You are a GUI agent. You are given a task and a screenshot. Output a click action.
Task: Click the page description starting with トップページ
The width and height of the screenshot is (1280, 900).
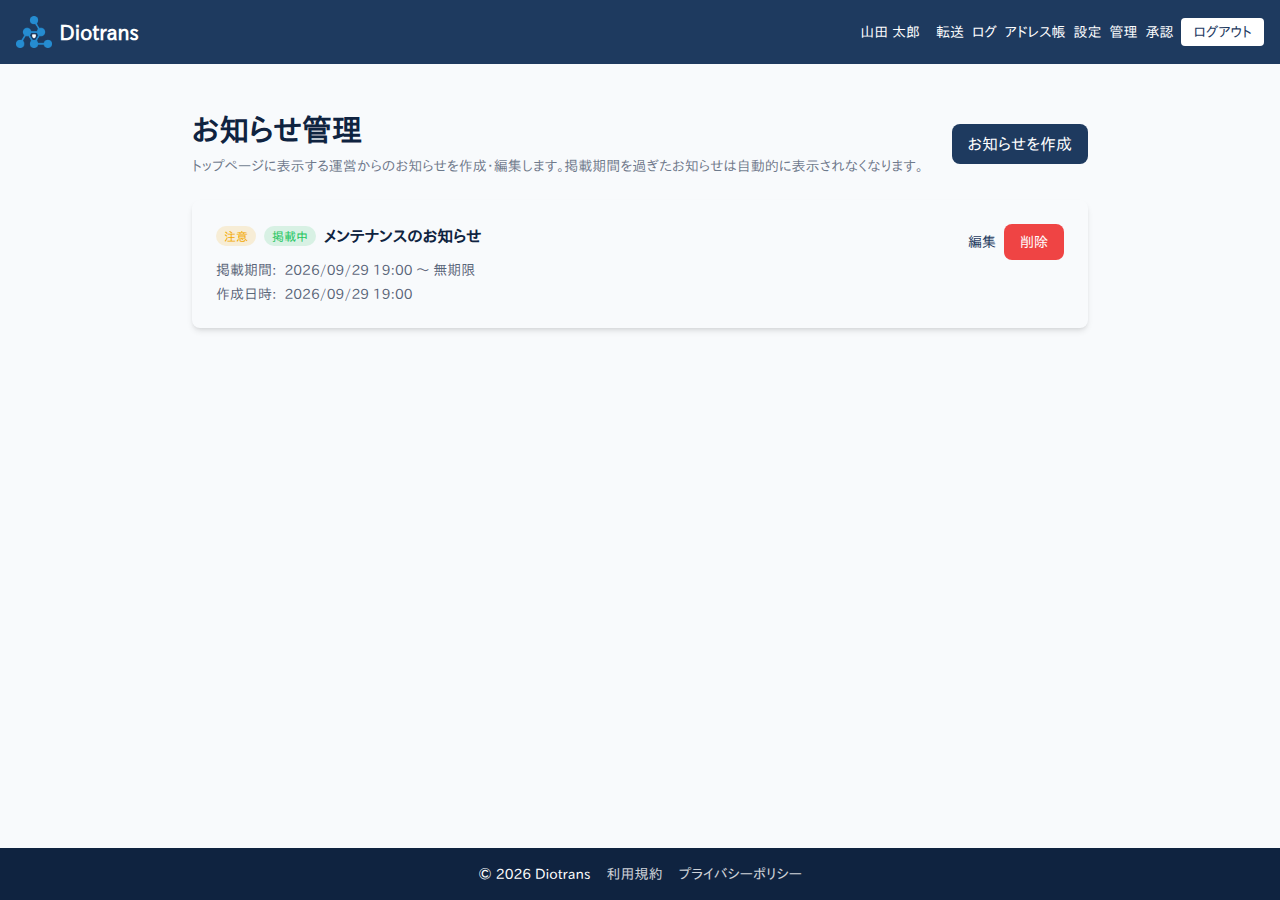coord(557,166)
